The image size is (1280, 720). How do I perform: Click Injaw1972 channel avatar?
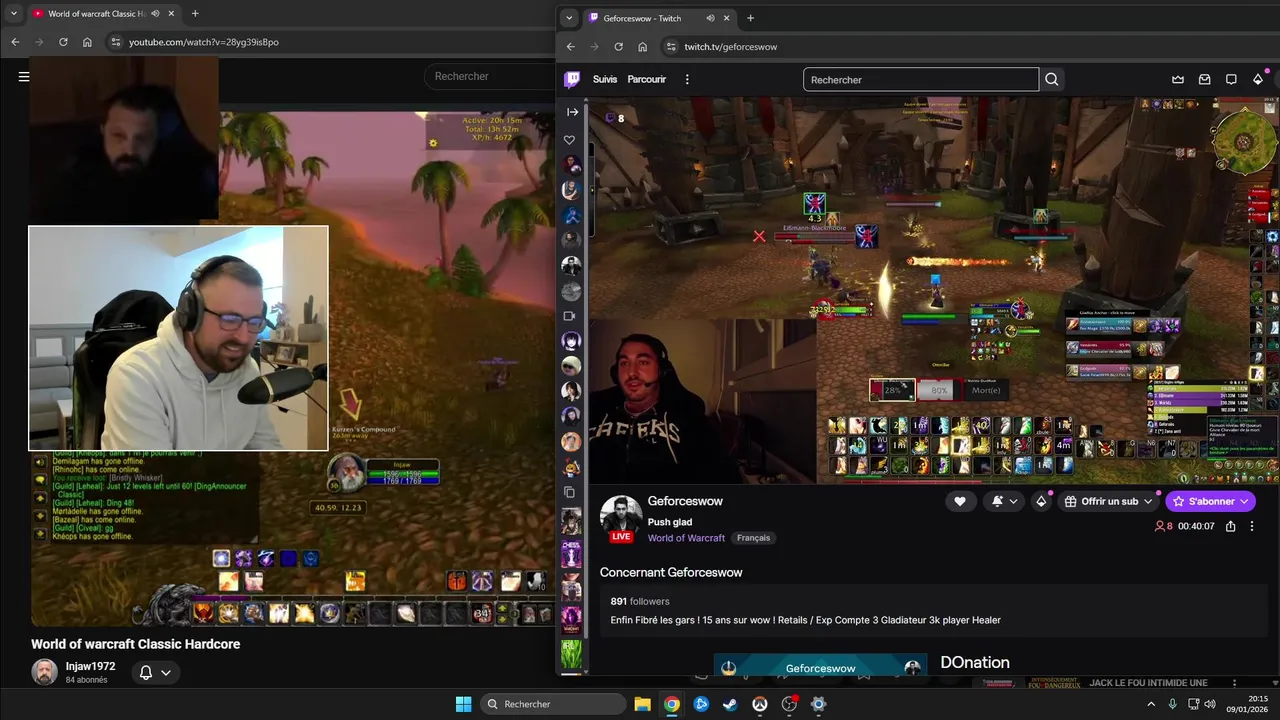[44, 672]
